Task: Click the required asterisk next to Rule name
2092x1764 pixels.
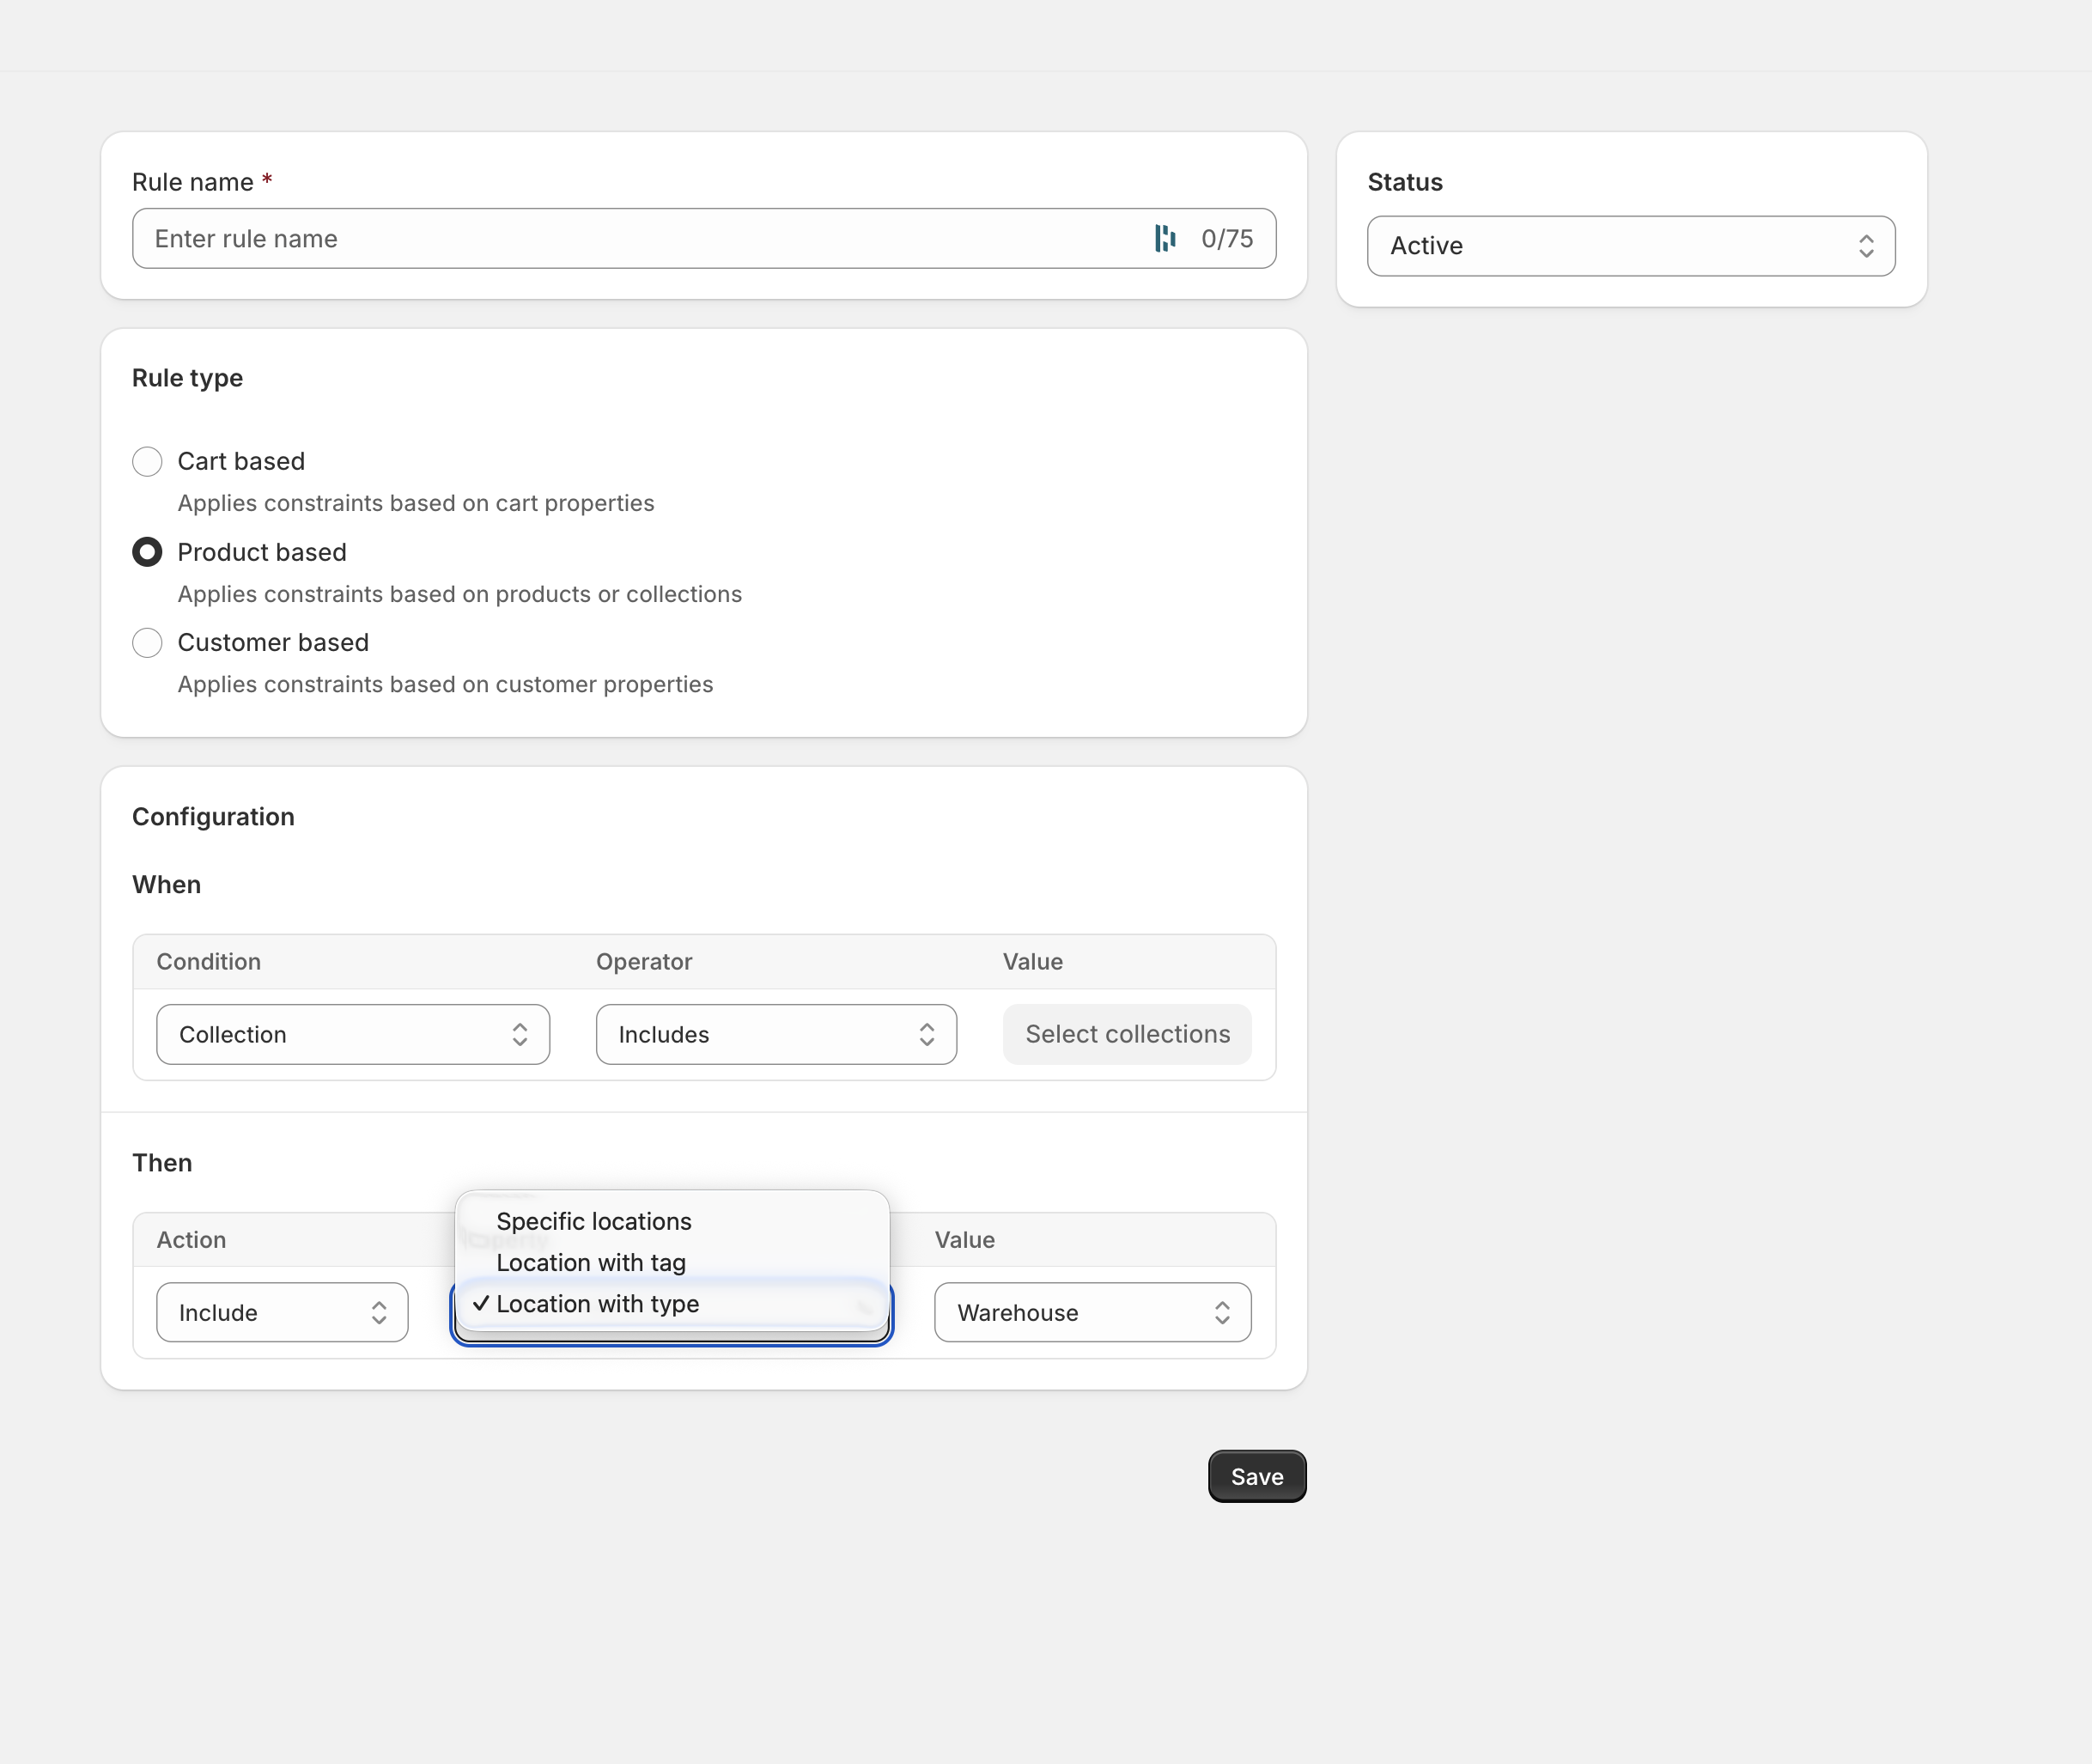Action: pyautogui.click(x=266, y=178)
